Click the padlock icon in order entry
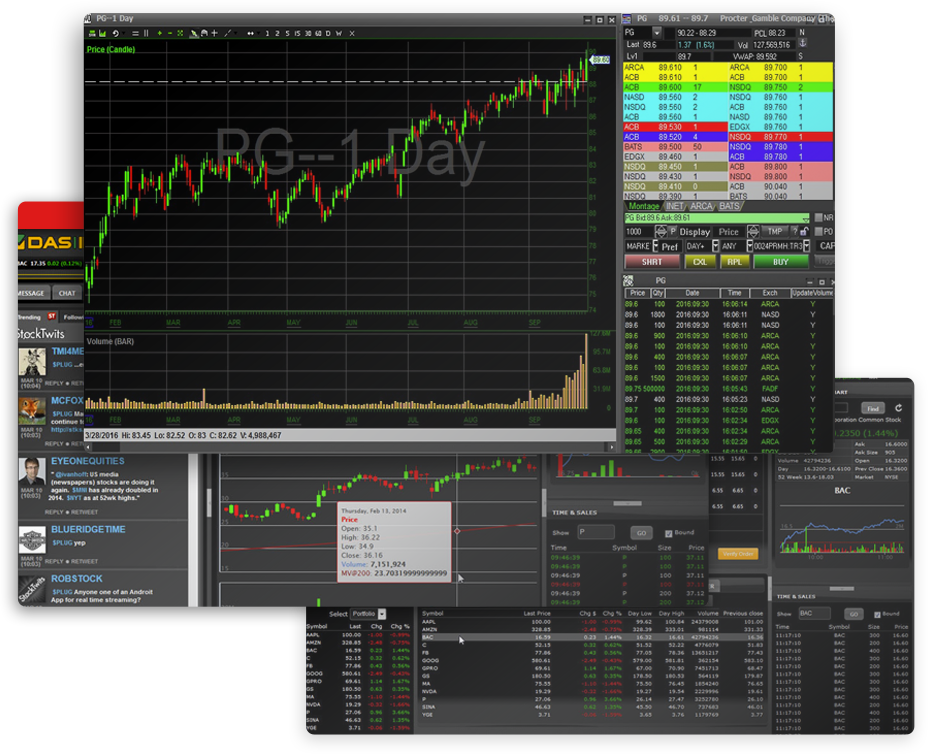 point(804,231)
